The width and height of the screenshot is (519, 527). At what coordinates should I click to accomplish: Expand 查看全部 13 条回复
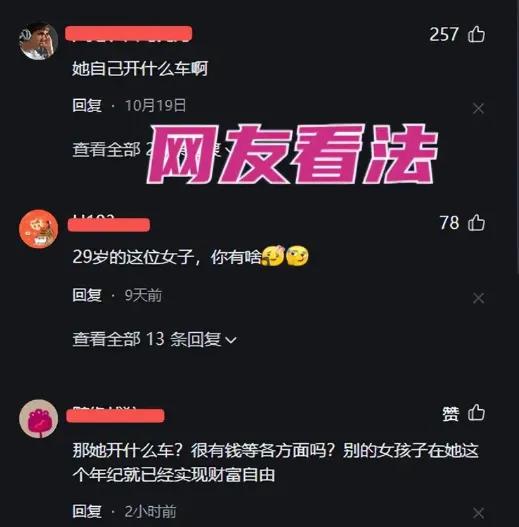(155, 339)
